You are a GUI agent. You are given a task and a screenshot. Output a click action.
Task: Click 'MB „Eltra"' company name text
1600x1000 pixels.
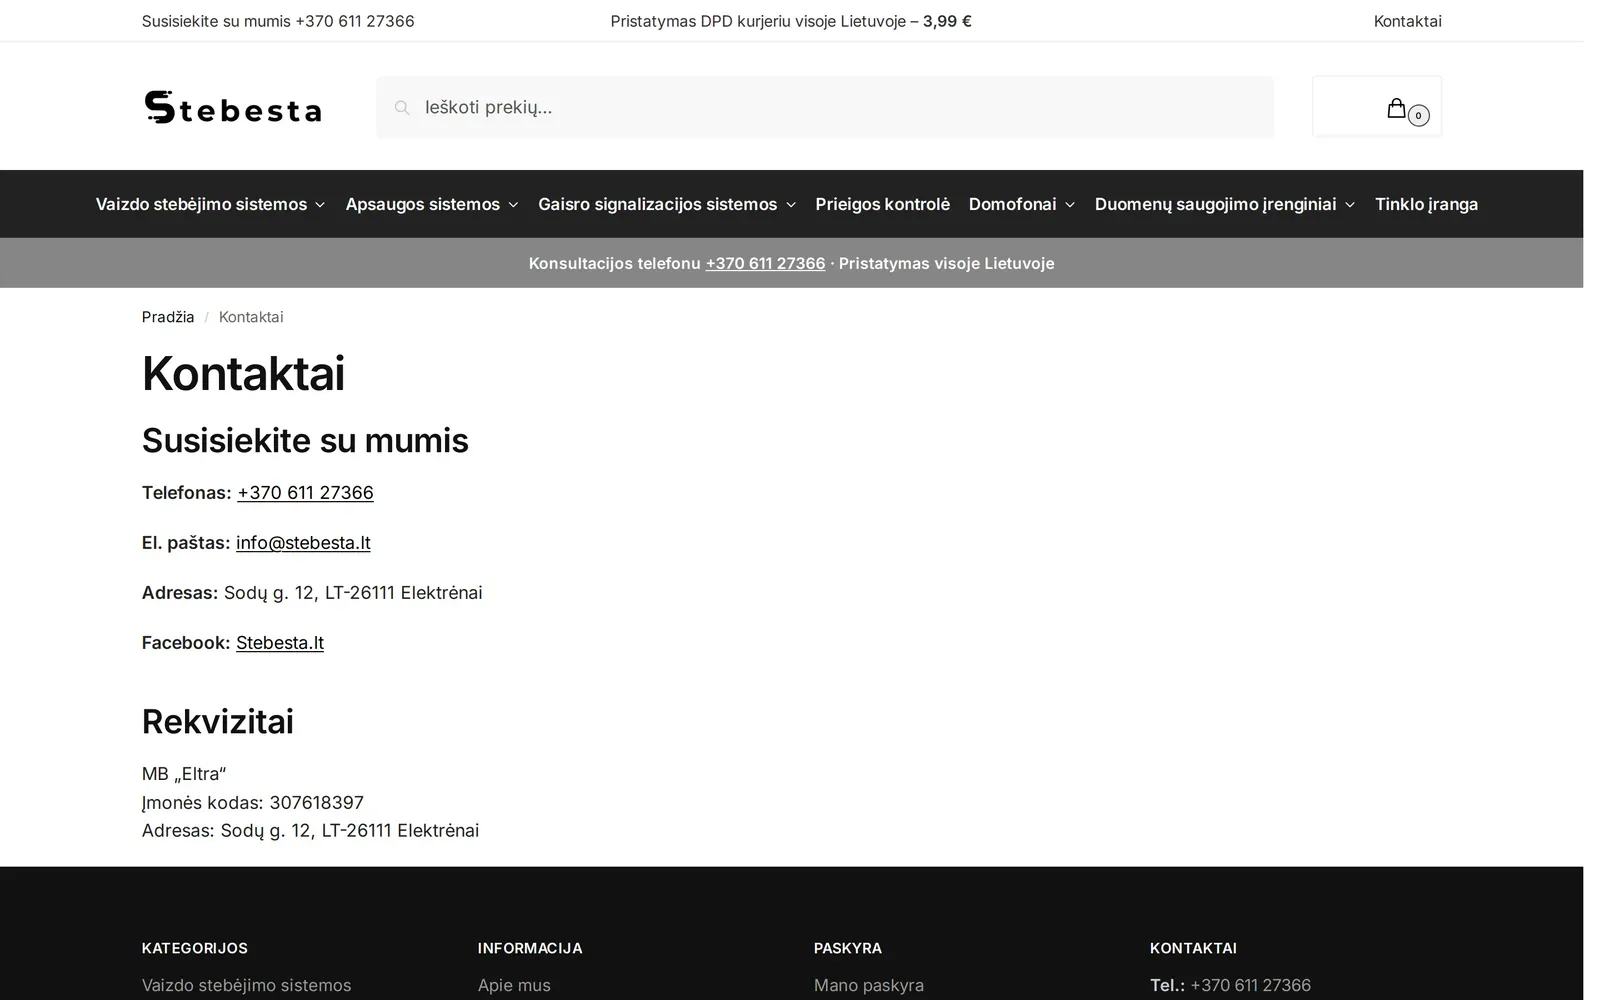click(184, 774)
